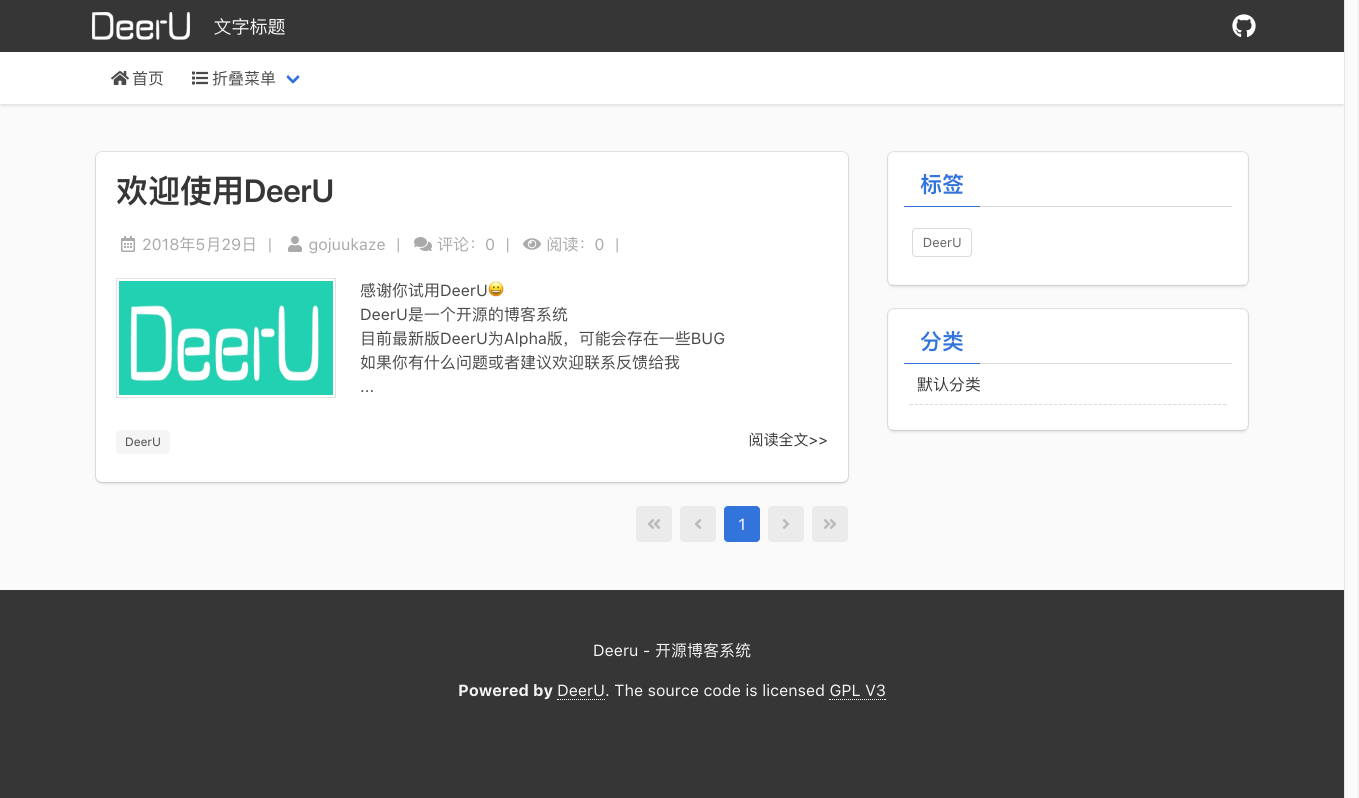Click 阅读全文>> link
The height and width of the screenshot is (798, 1359).
click(x=788, y=440)
